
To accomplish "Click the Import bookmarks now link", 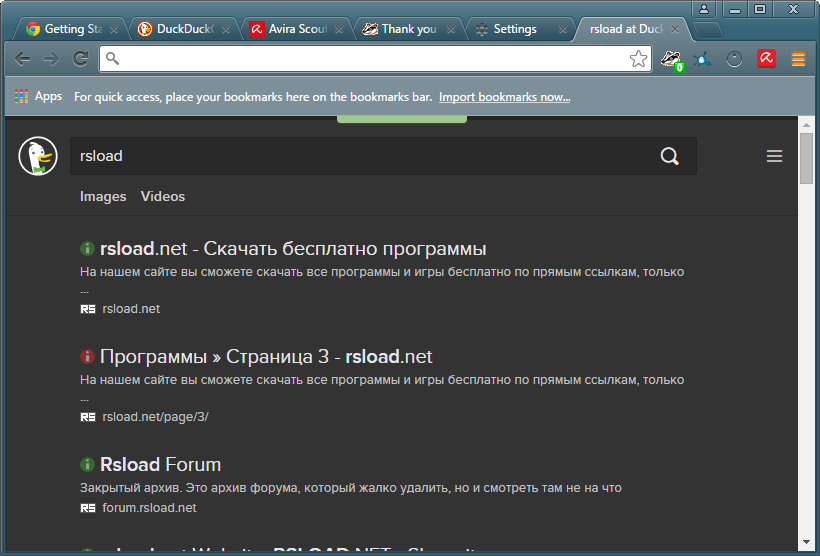I will 504,97.
